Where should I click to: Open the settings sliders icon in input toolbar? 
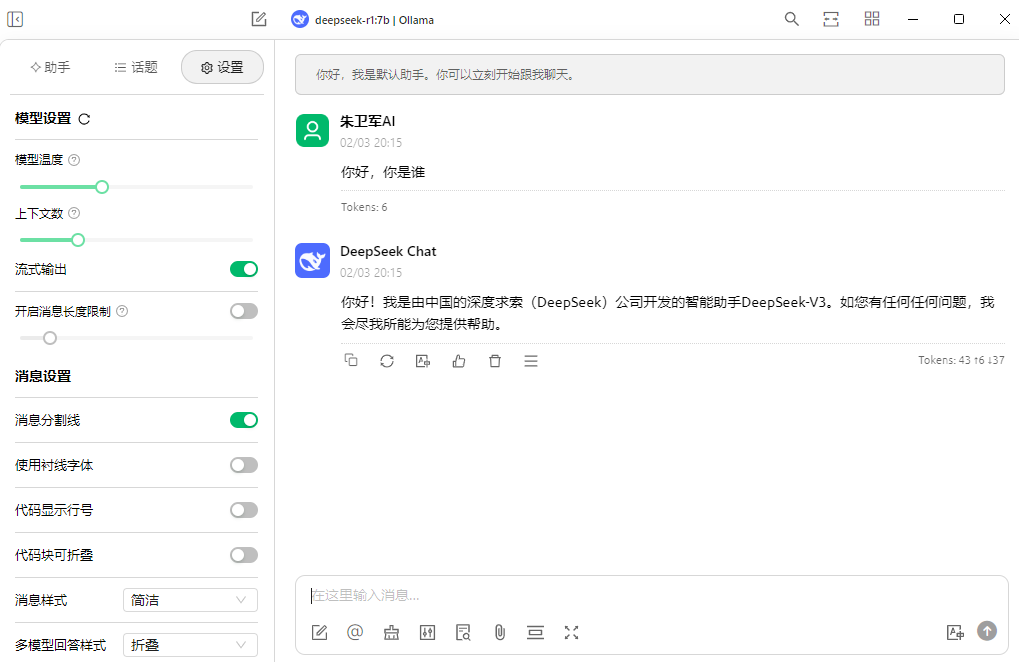coord(427,632)
